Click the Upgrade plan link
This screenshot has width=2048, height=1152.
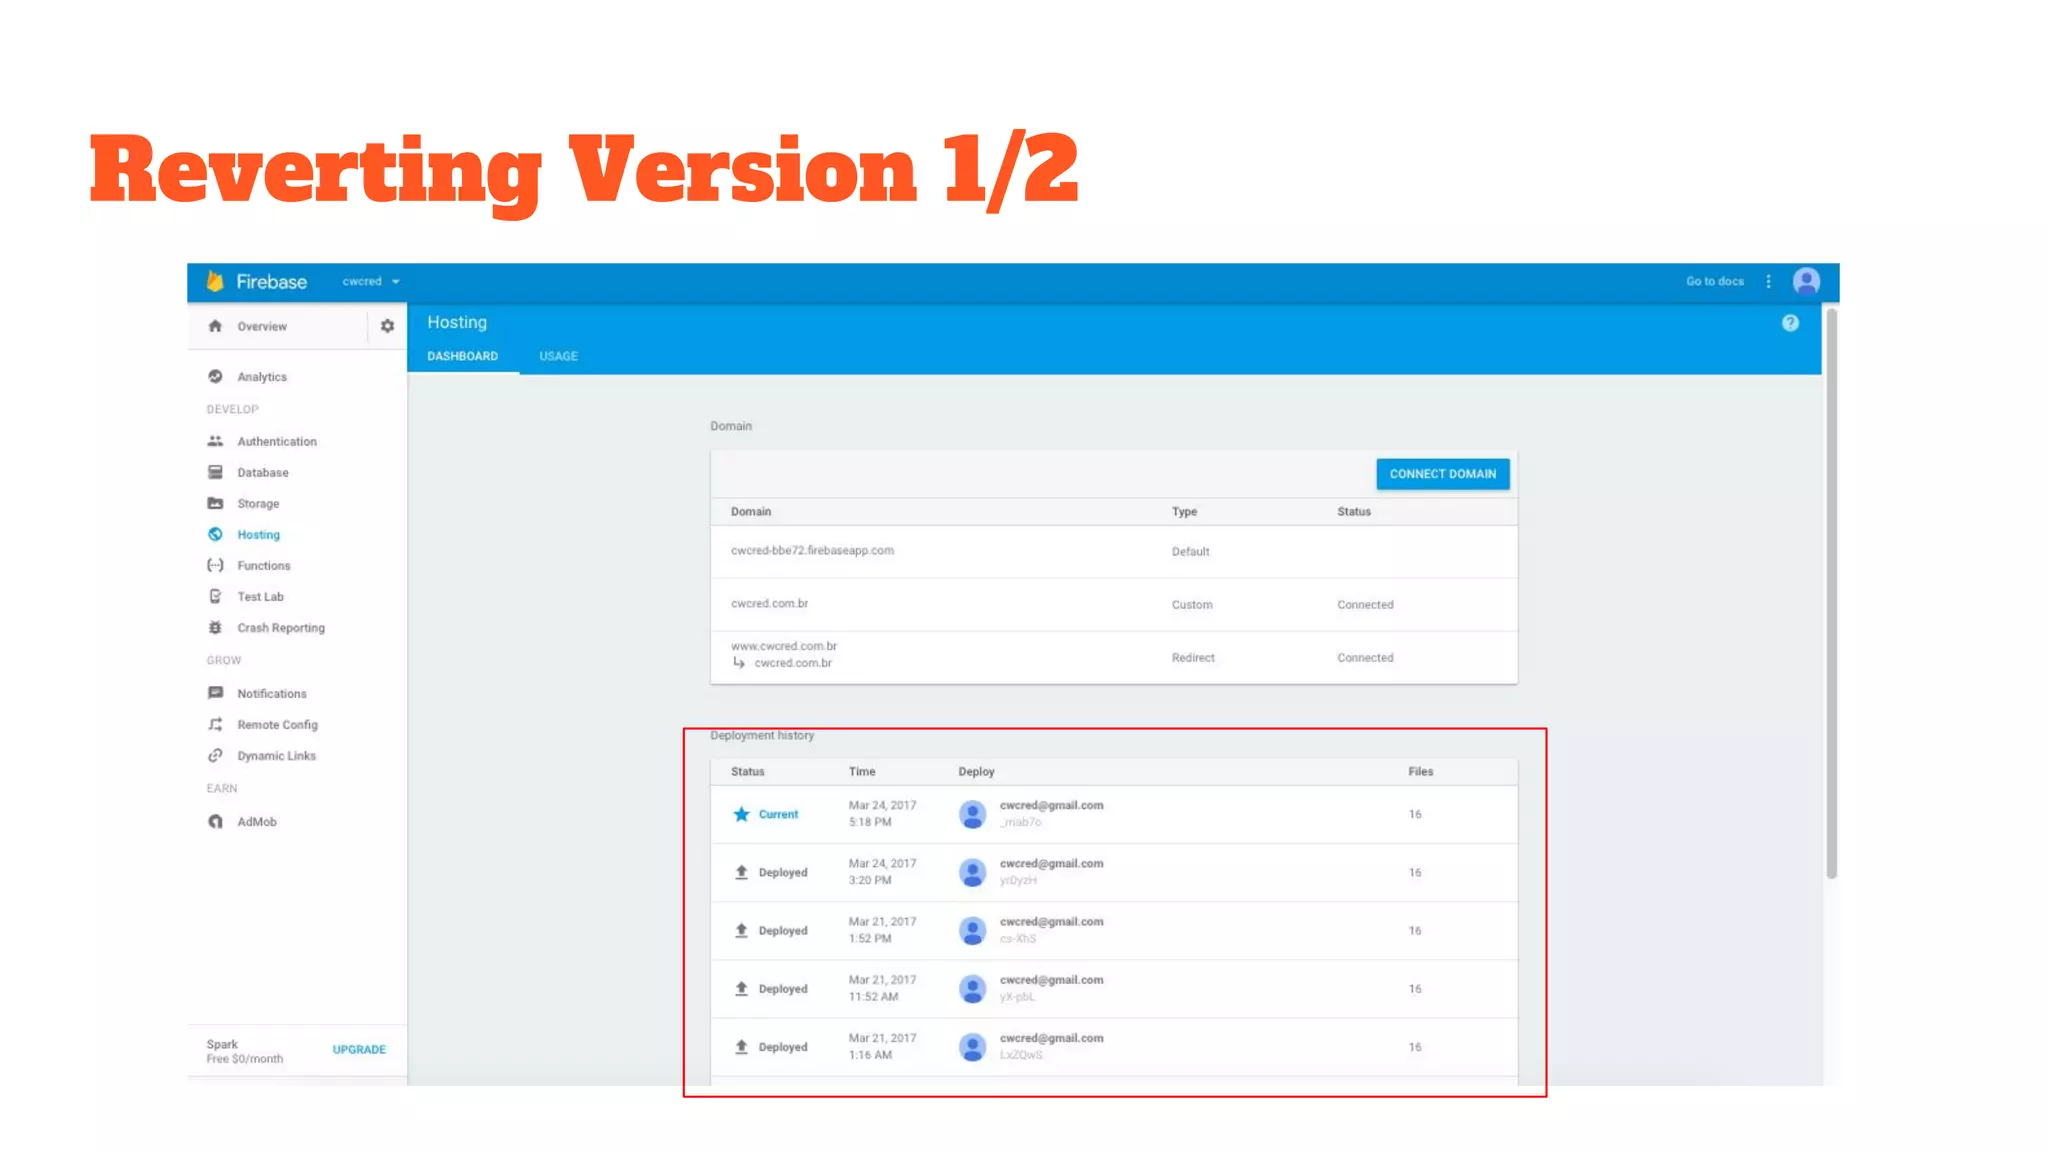(359, 1050)
